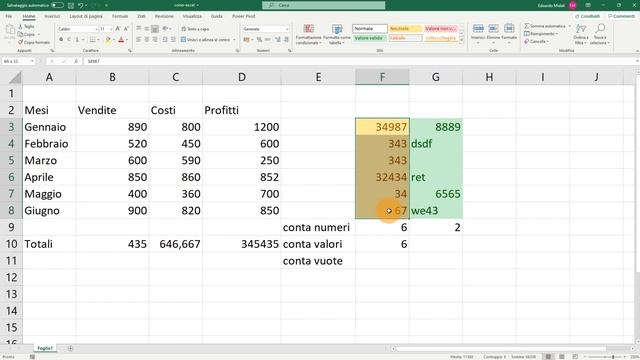Click the percent style icon
Viewport: 640px width, 360px height.
coord(259,40)
